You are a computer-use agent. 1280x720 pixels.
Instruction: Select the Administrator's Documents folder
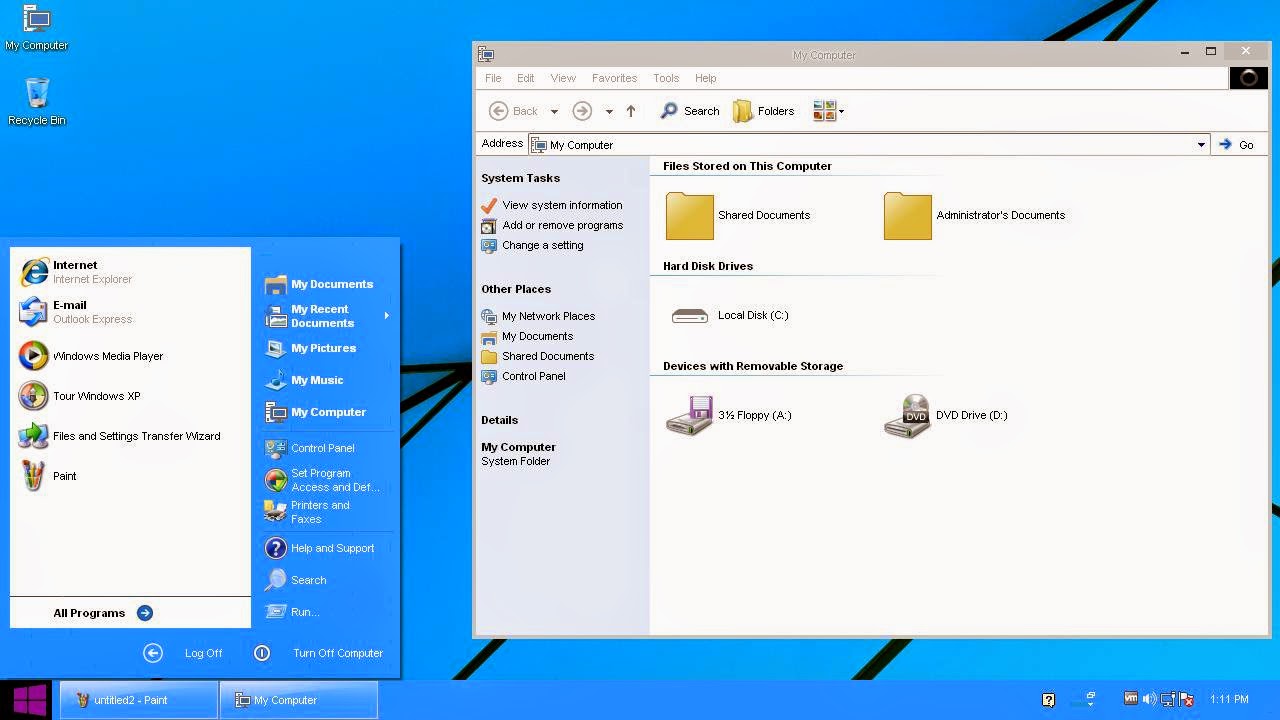tap(975, 215)
